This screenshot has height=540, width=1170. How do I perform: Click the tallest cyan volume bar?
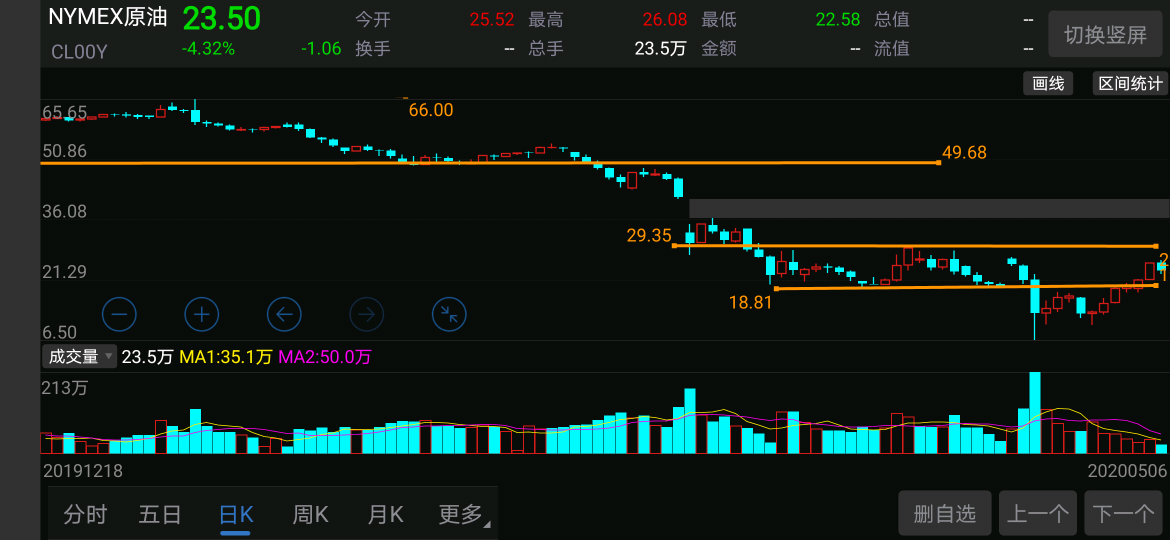click(x=1035, y=412)
